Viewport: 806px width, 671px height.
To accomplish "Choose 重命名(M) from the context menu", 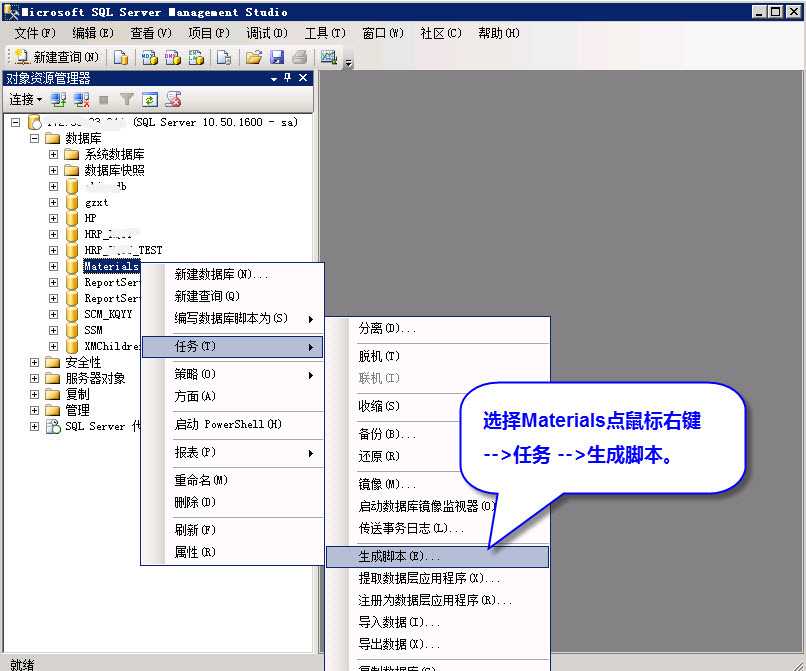I will (x=233, y=480).
